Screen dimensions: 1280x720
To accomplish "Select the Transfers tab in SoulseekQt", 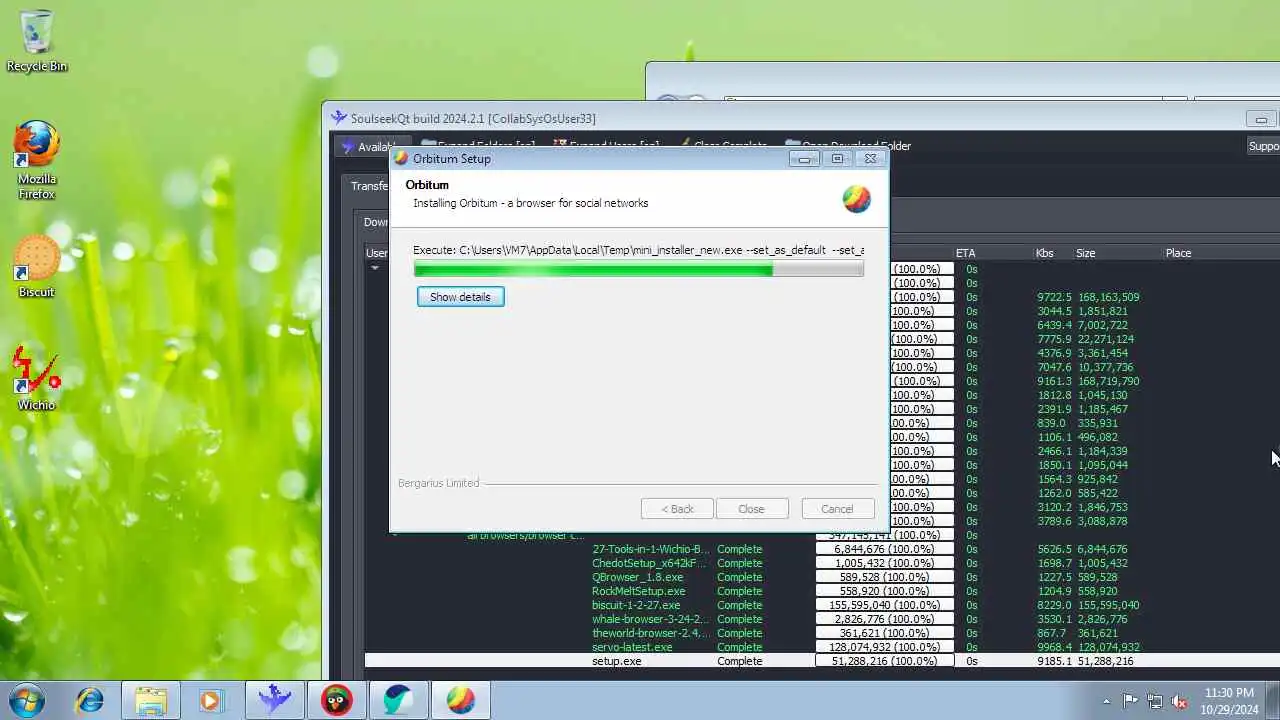I will click(369, 186).
